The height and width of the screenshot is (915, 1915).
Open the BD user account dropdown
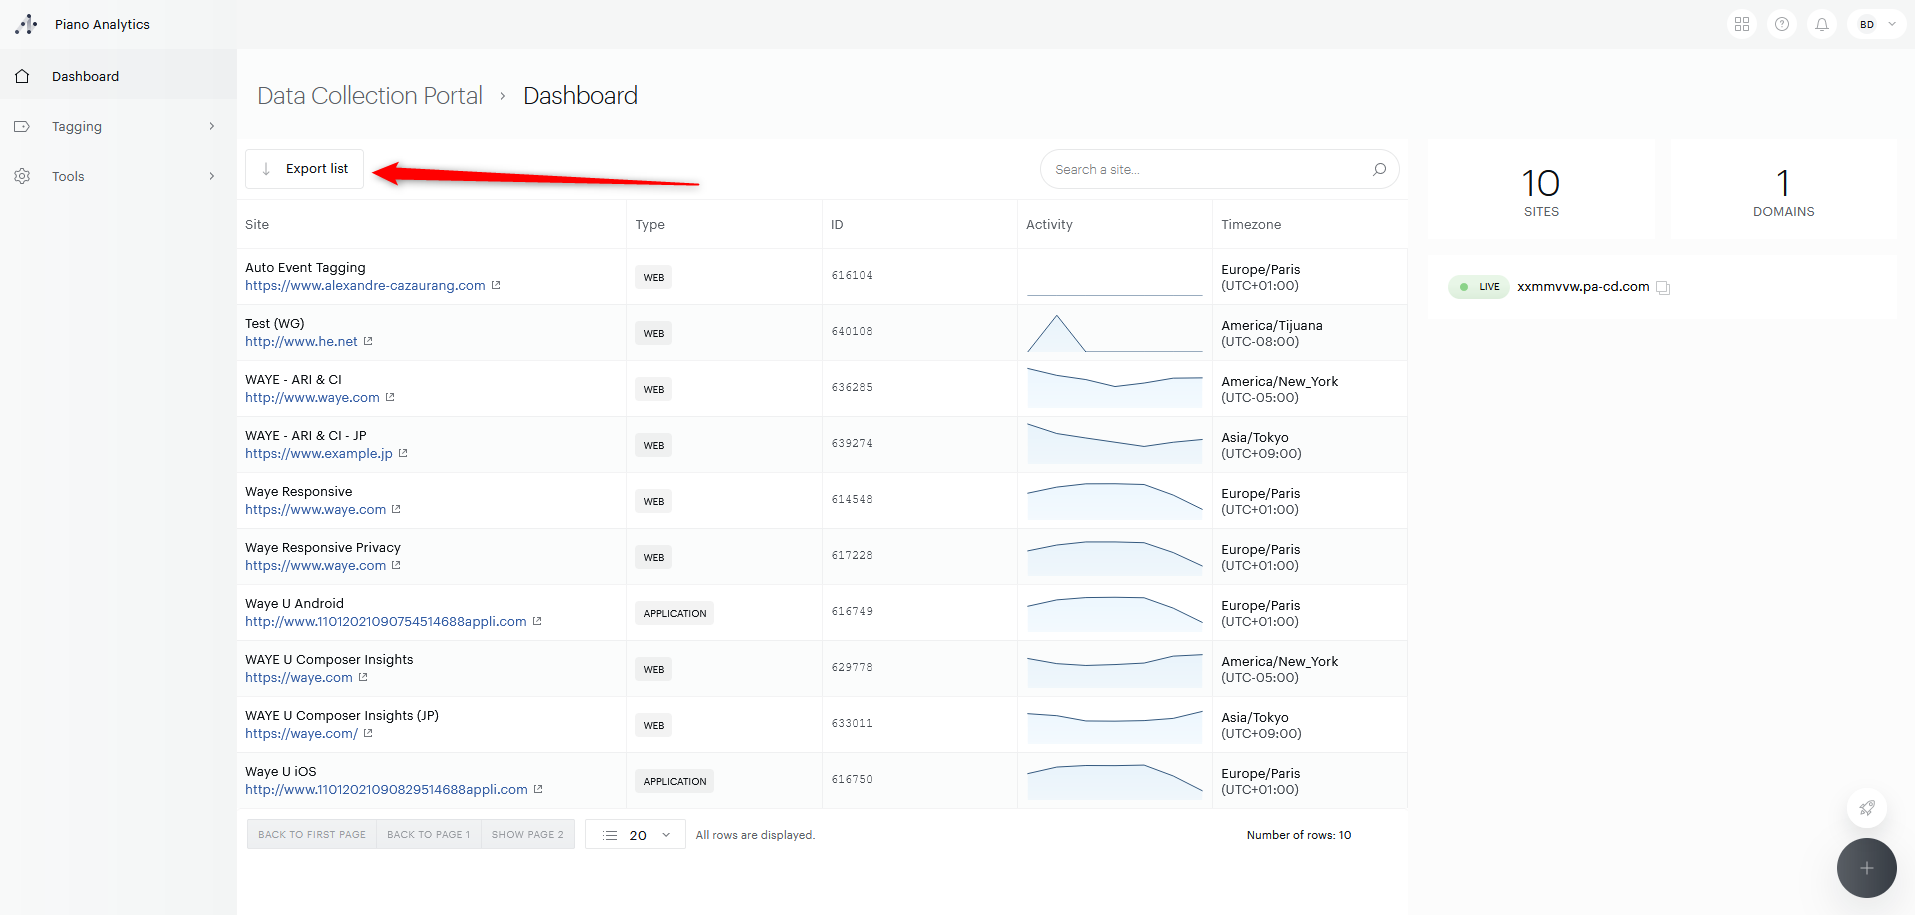(1877, 24)
